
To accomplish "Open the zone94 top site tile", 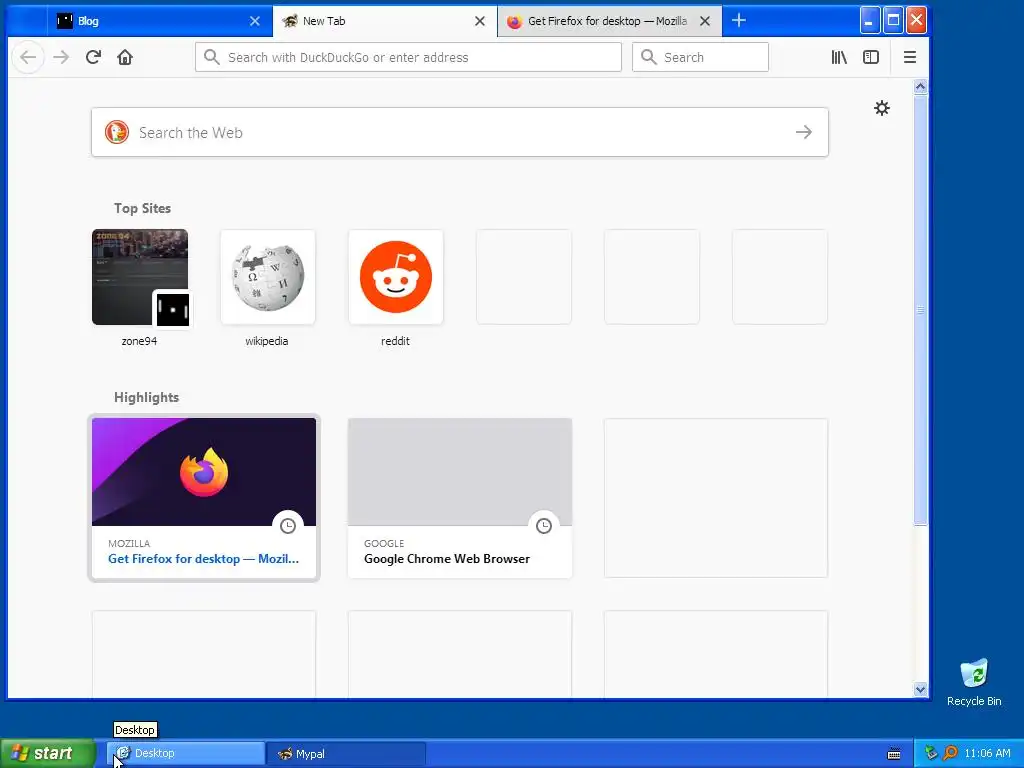I will point(140,277).
